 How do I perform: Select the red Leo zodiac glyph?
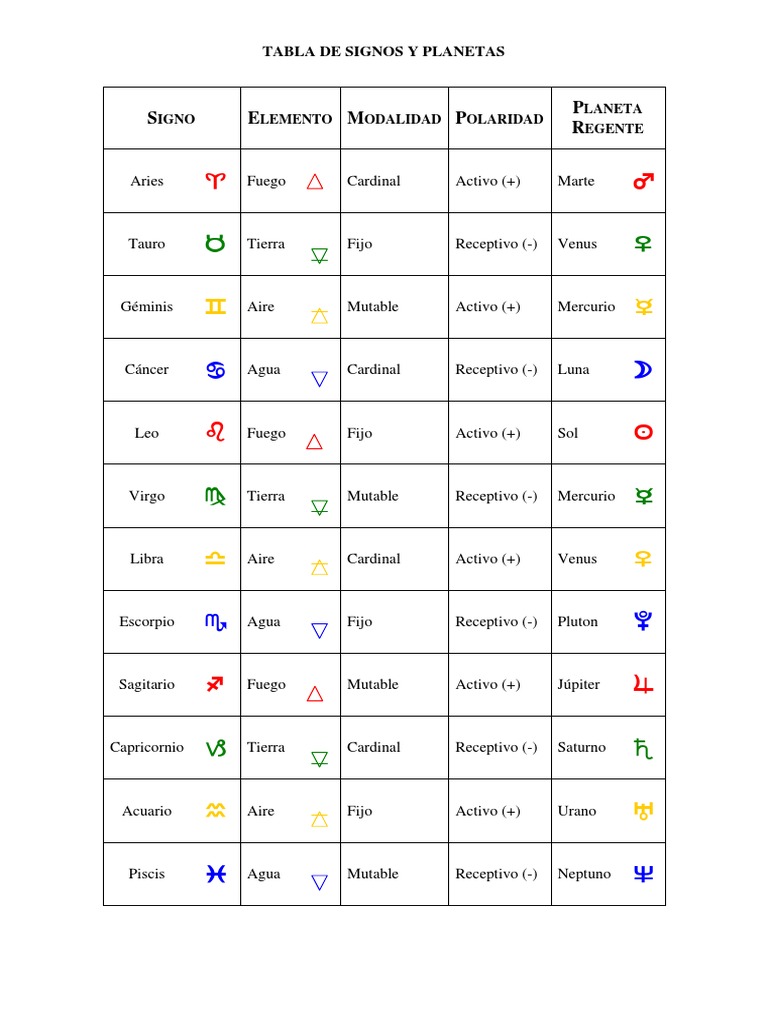pyautogui.click(x=215, y=432)
